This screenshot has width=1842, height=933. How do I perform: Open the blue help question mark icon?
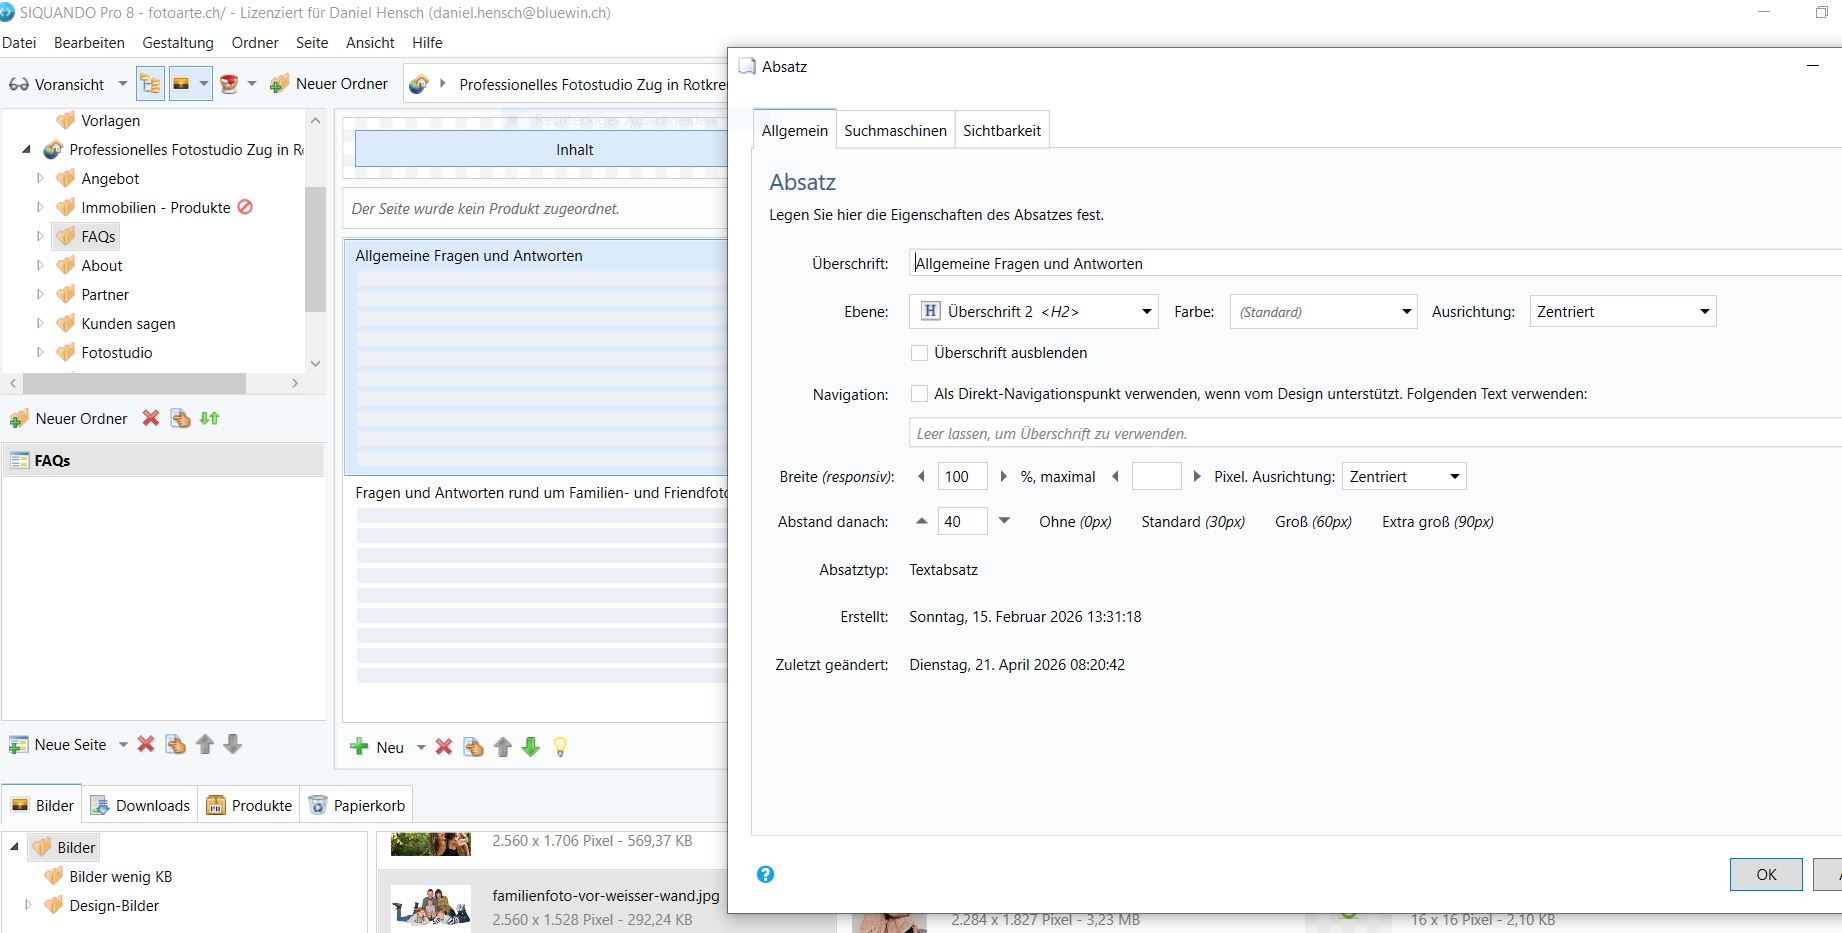[765, 874]
